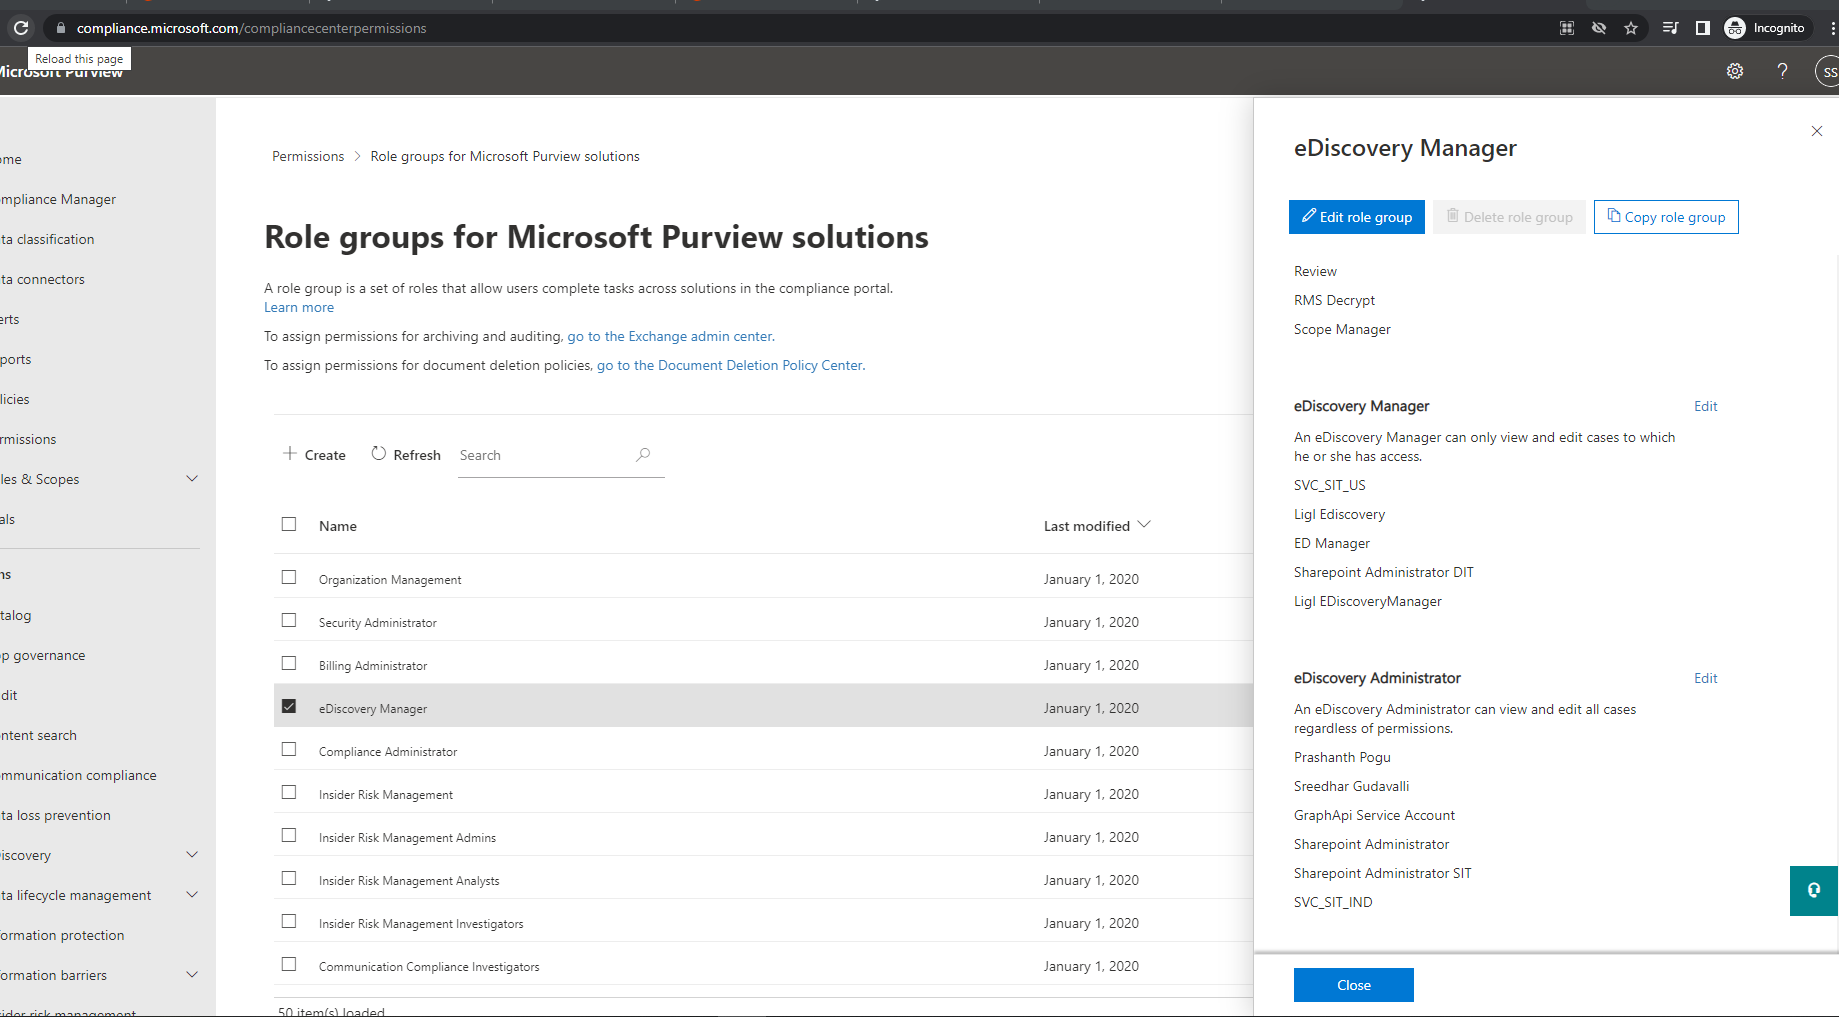Open the help question mark icon
This screenshot has width=1839, height=1017.
pyautogui.click(x=1782, y=71)
